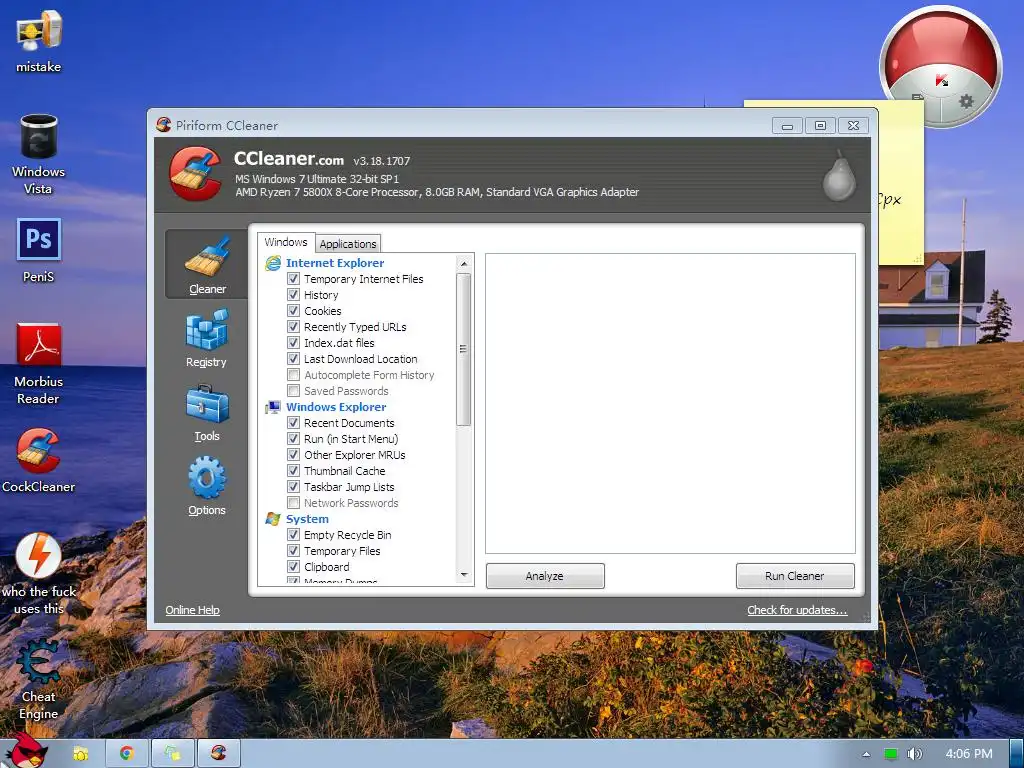The image size is (1024, 768).
Task: Click the green windows taskbar icon
Action: [x=173, y=754]
